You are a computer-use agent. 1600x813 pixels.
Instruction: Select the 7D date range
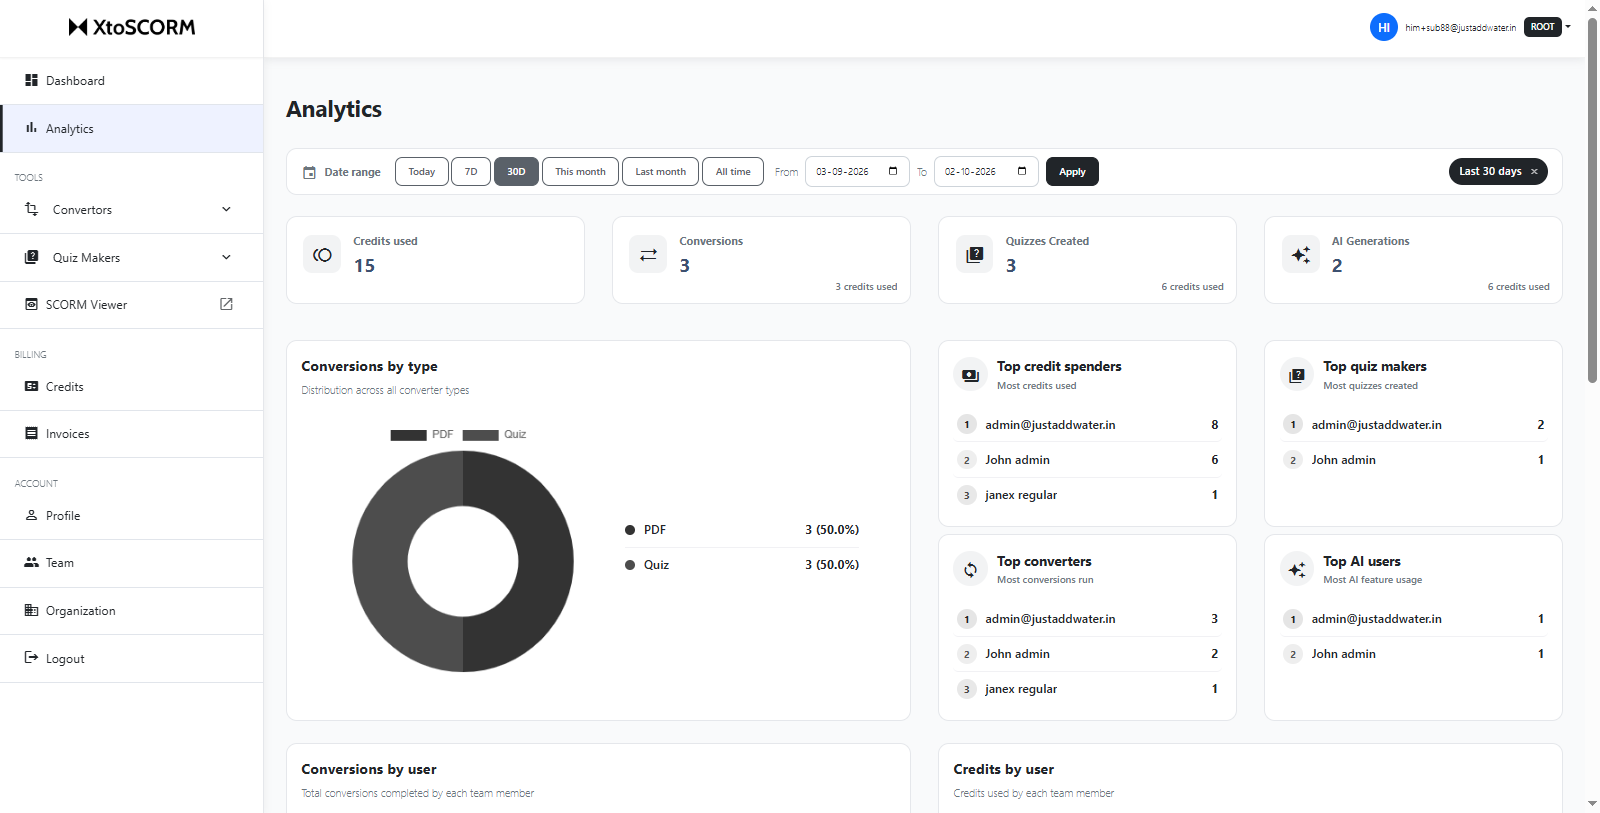(471, 172)
